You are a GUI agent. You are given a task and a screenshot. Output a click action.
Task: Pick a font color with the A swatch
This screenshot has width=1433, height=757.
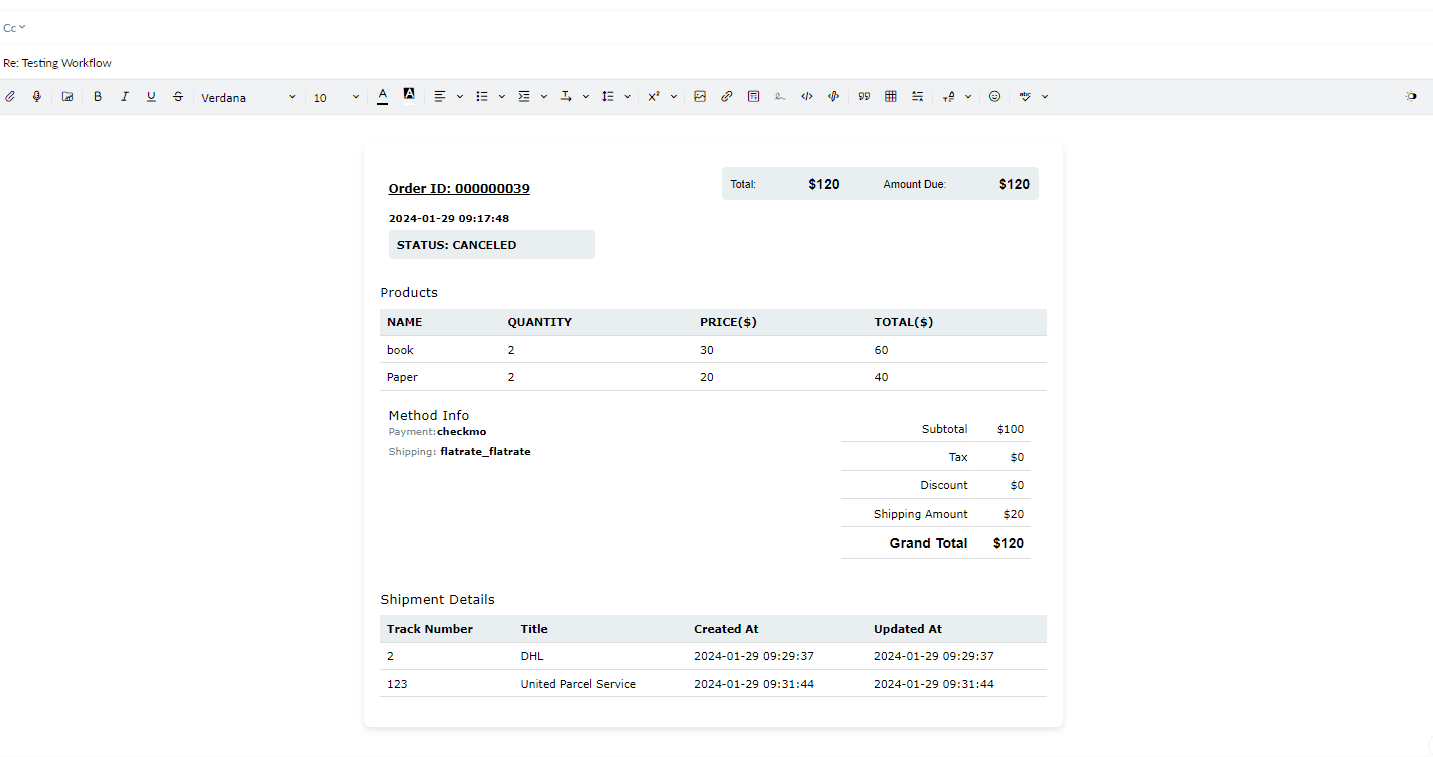(x=382, y=96)
